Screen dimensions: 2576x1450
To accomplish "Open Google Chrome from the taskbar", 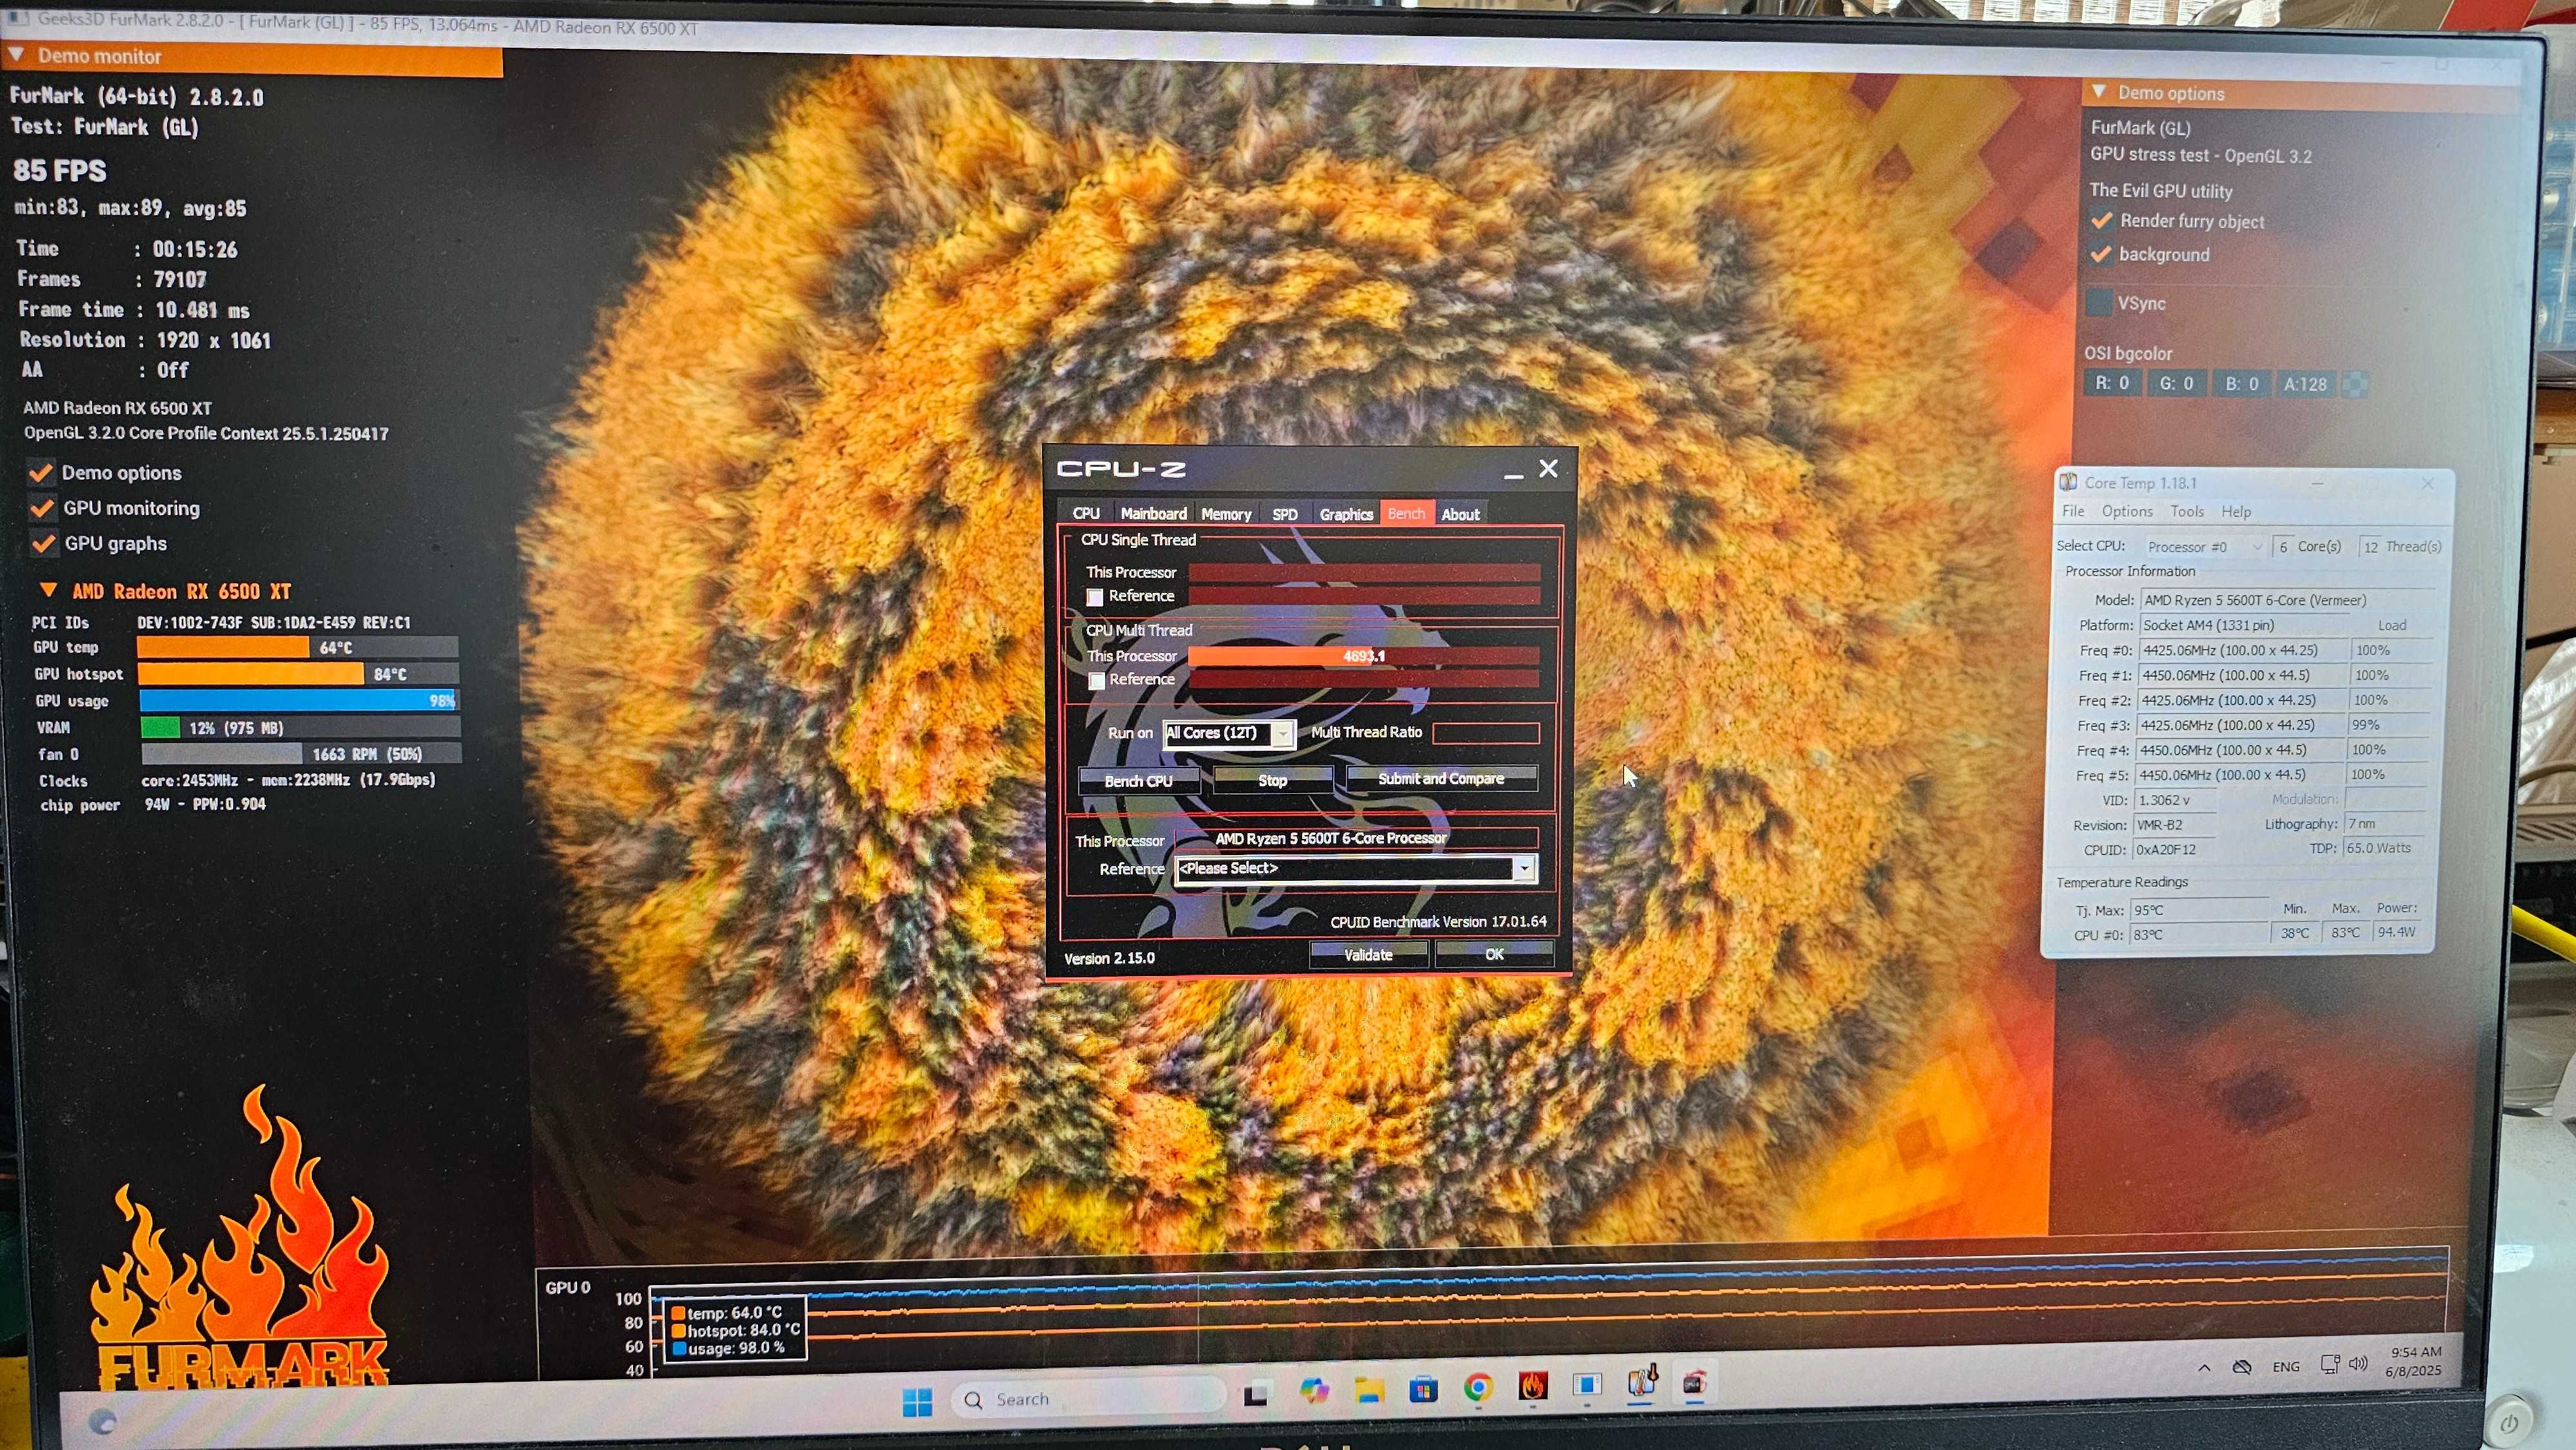I will 1478,1387.
